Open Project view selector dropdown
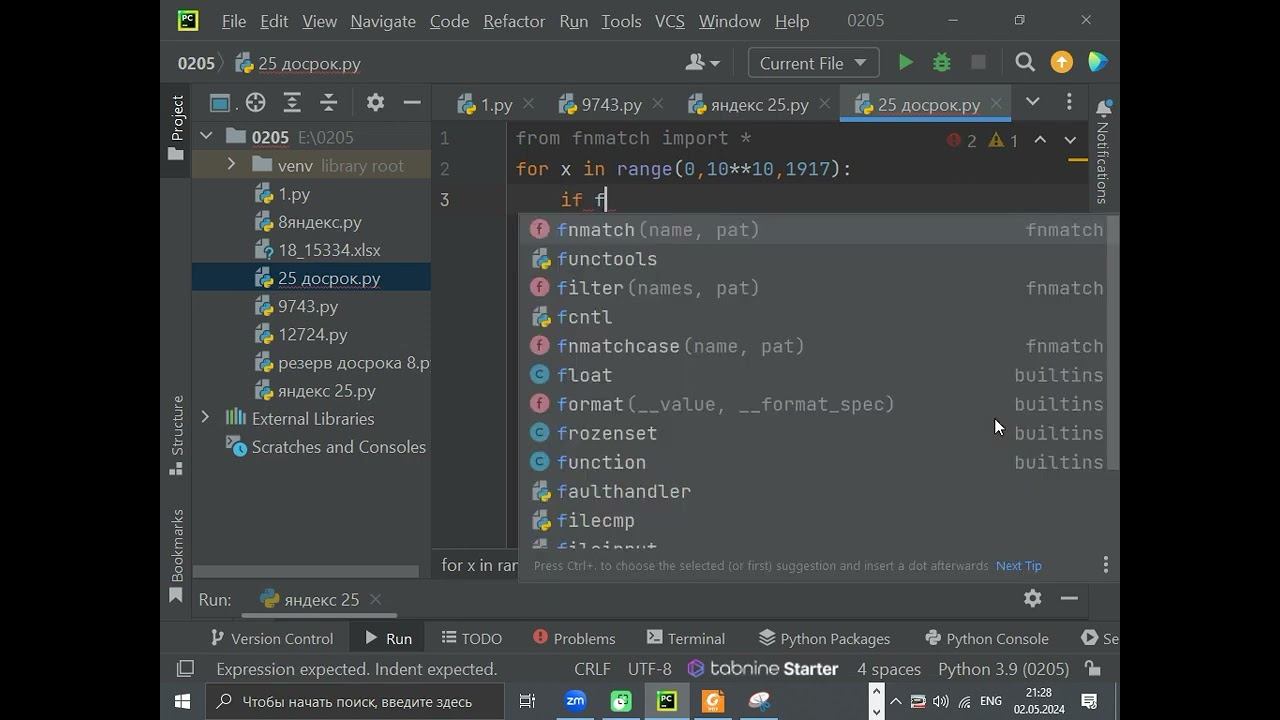Viewport: 1280px width, 720px height. point(221,103)
